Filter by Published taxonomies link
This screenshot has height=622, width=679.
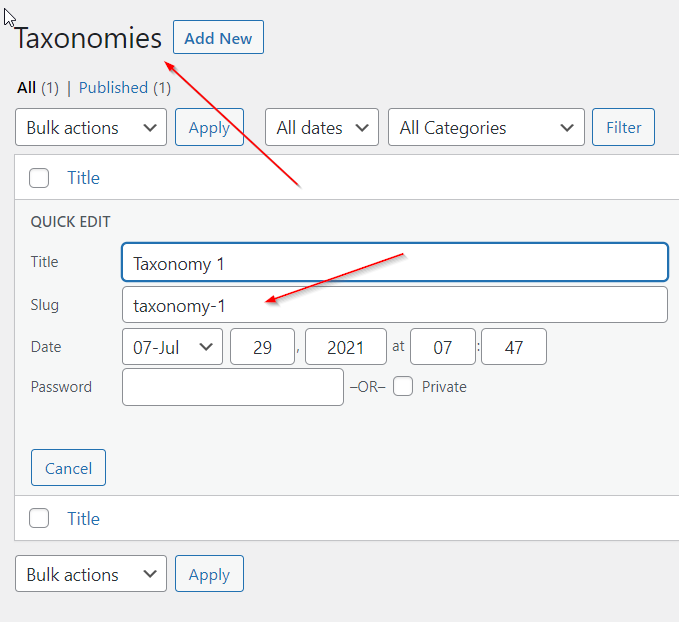click(113, 88)
